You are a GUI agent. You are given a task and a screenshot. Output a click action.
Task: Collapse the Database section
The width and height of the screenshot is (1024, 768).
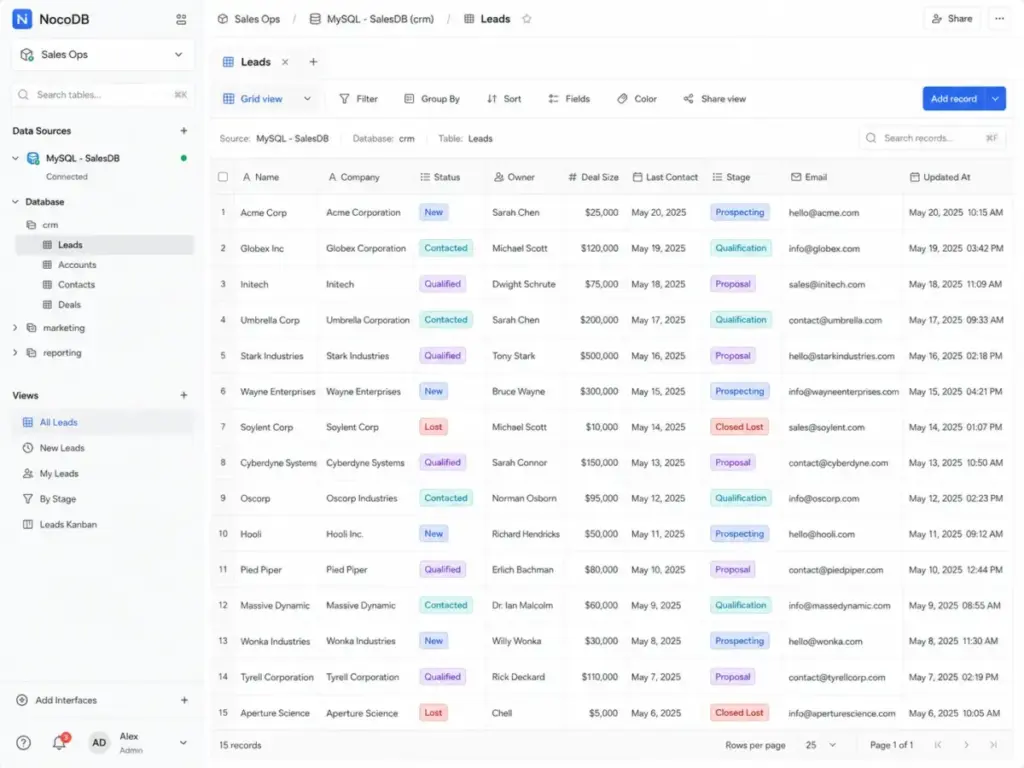coord(15,202)
